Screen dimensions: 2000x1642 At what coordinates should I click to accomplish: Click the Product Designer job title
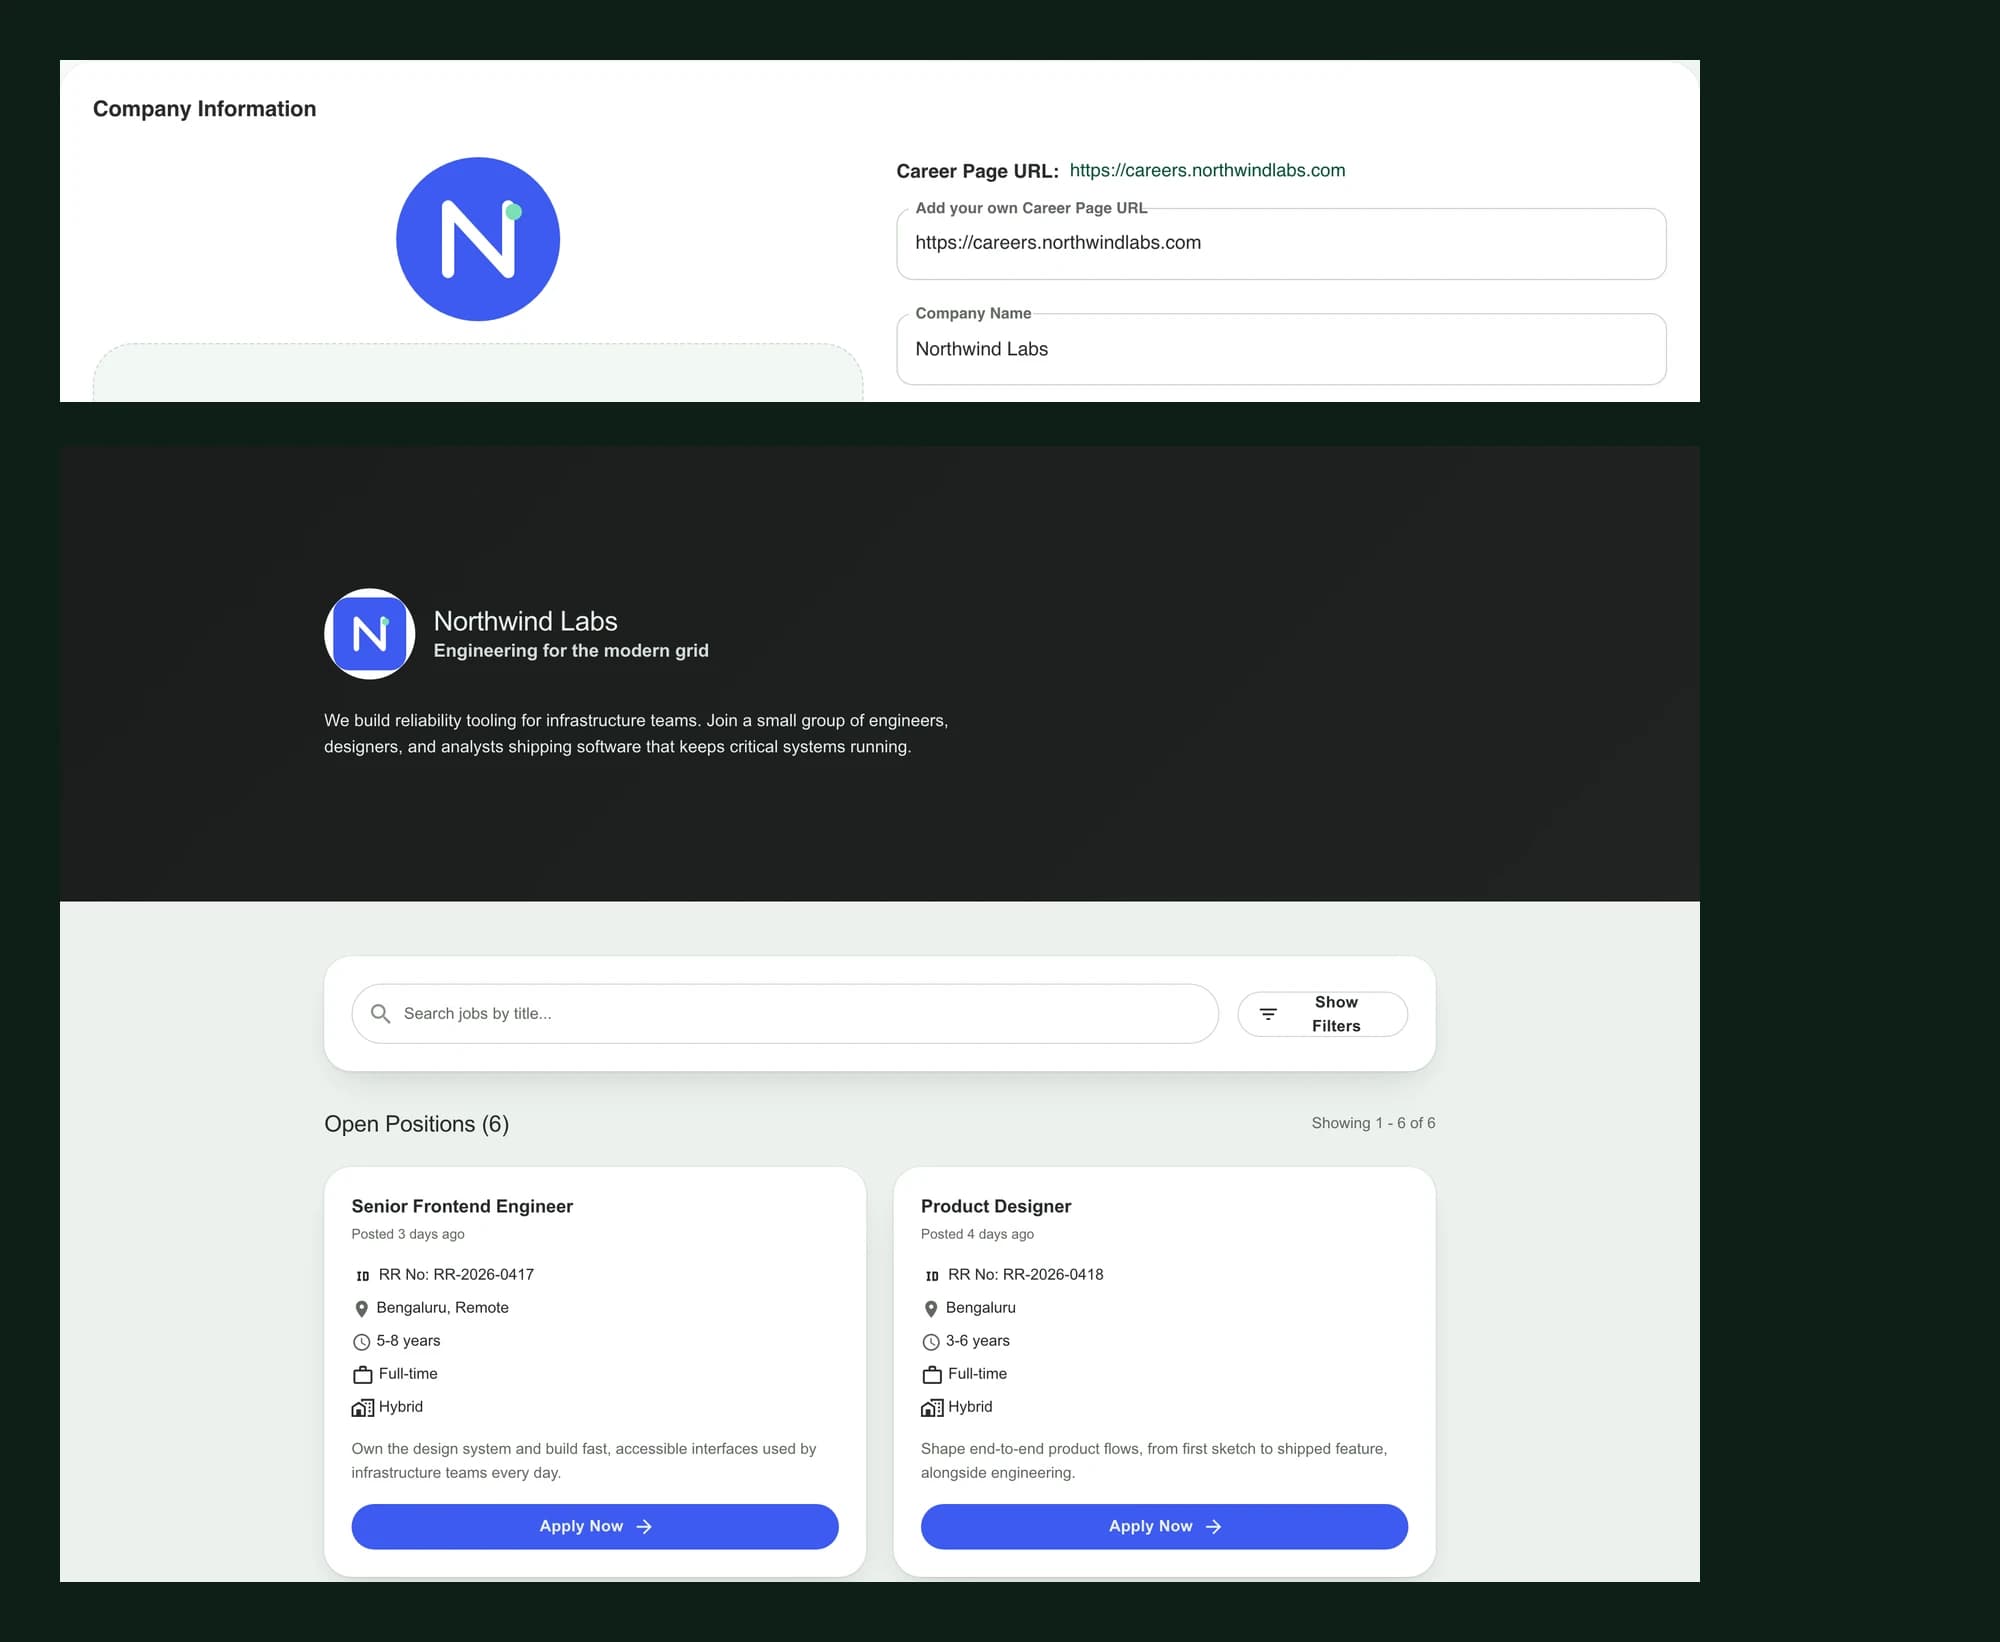pyautogui.click(x=996, y=1206)
